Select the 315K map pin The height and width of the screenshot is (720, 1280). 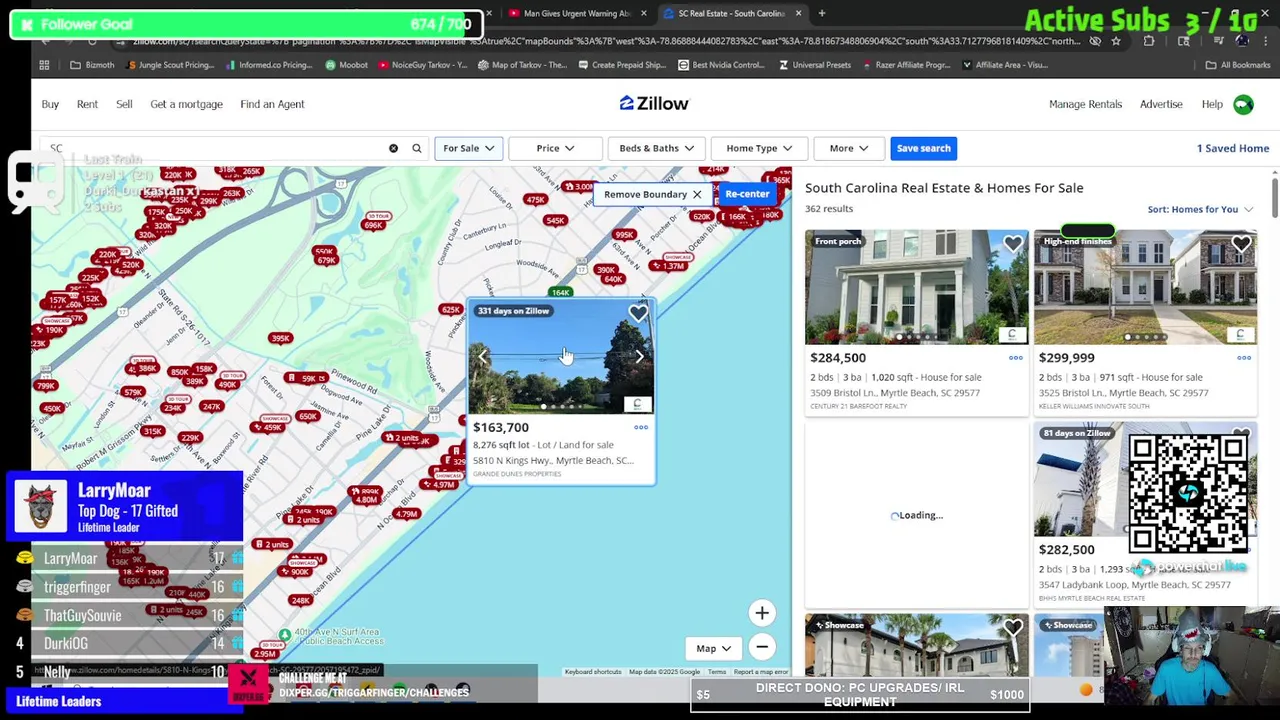(x=152, y=431)
